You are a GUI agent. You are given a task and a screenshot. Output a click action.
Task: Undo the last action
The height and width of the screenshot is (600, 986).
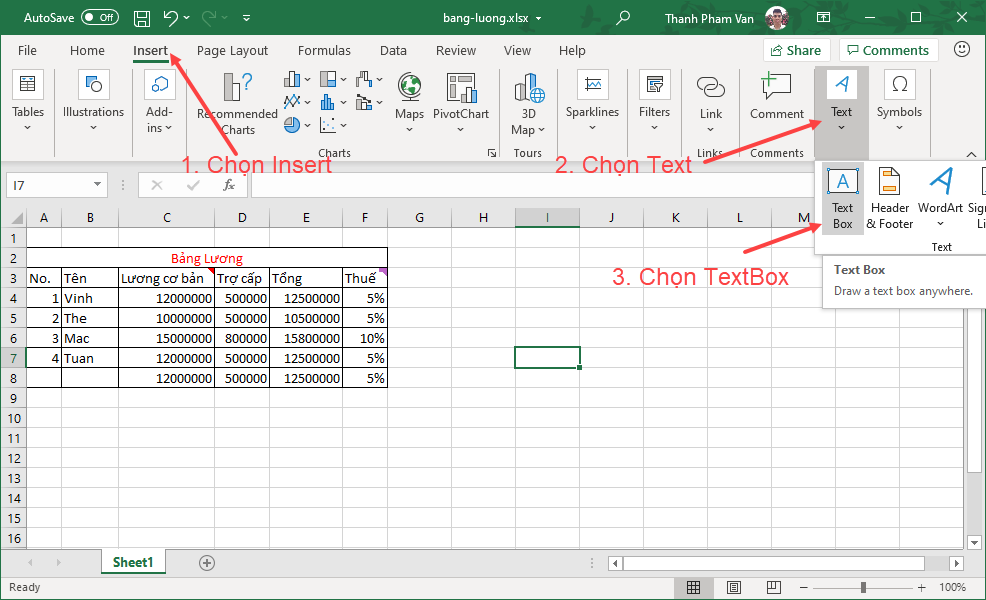(170, 18)
